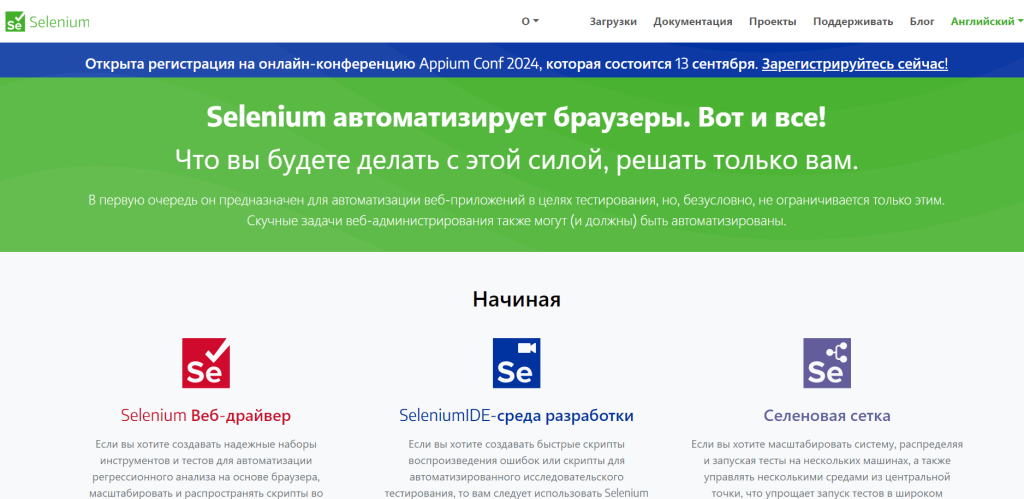1024x499 pixels.
Task: Click the headline "Selenium автоматизирует браузеры. Вот и все!"
Action: [517, 118]
